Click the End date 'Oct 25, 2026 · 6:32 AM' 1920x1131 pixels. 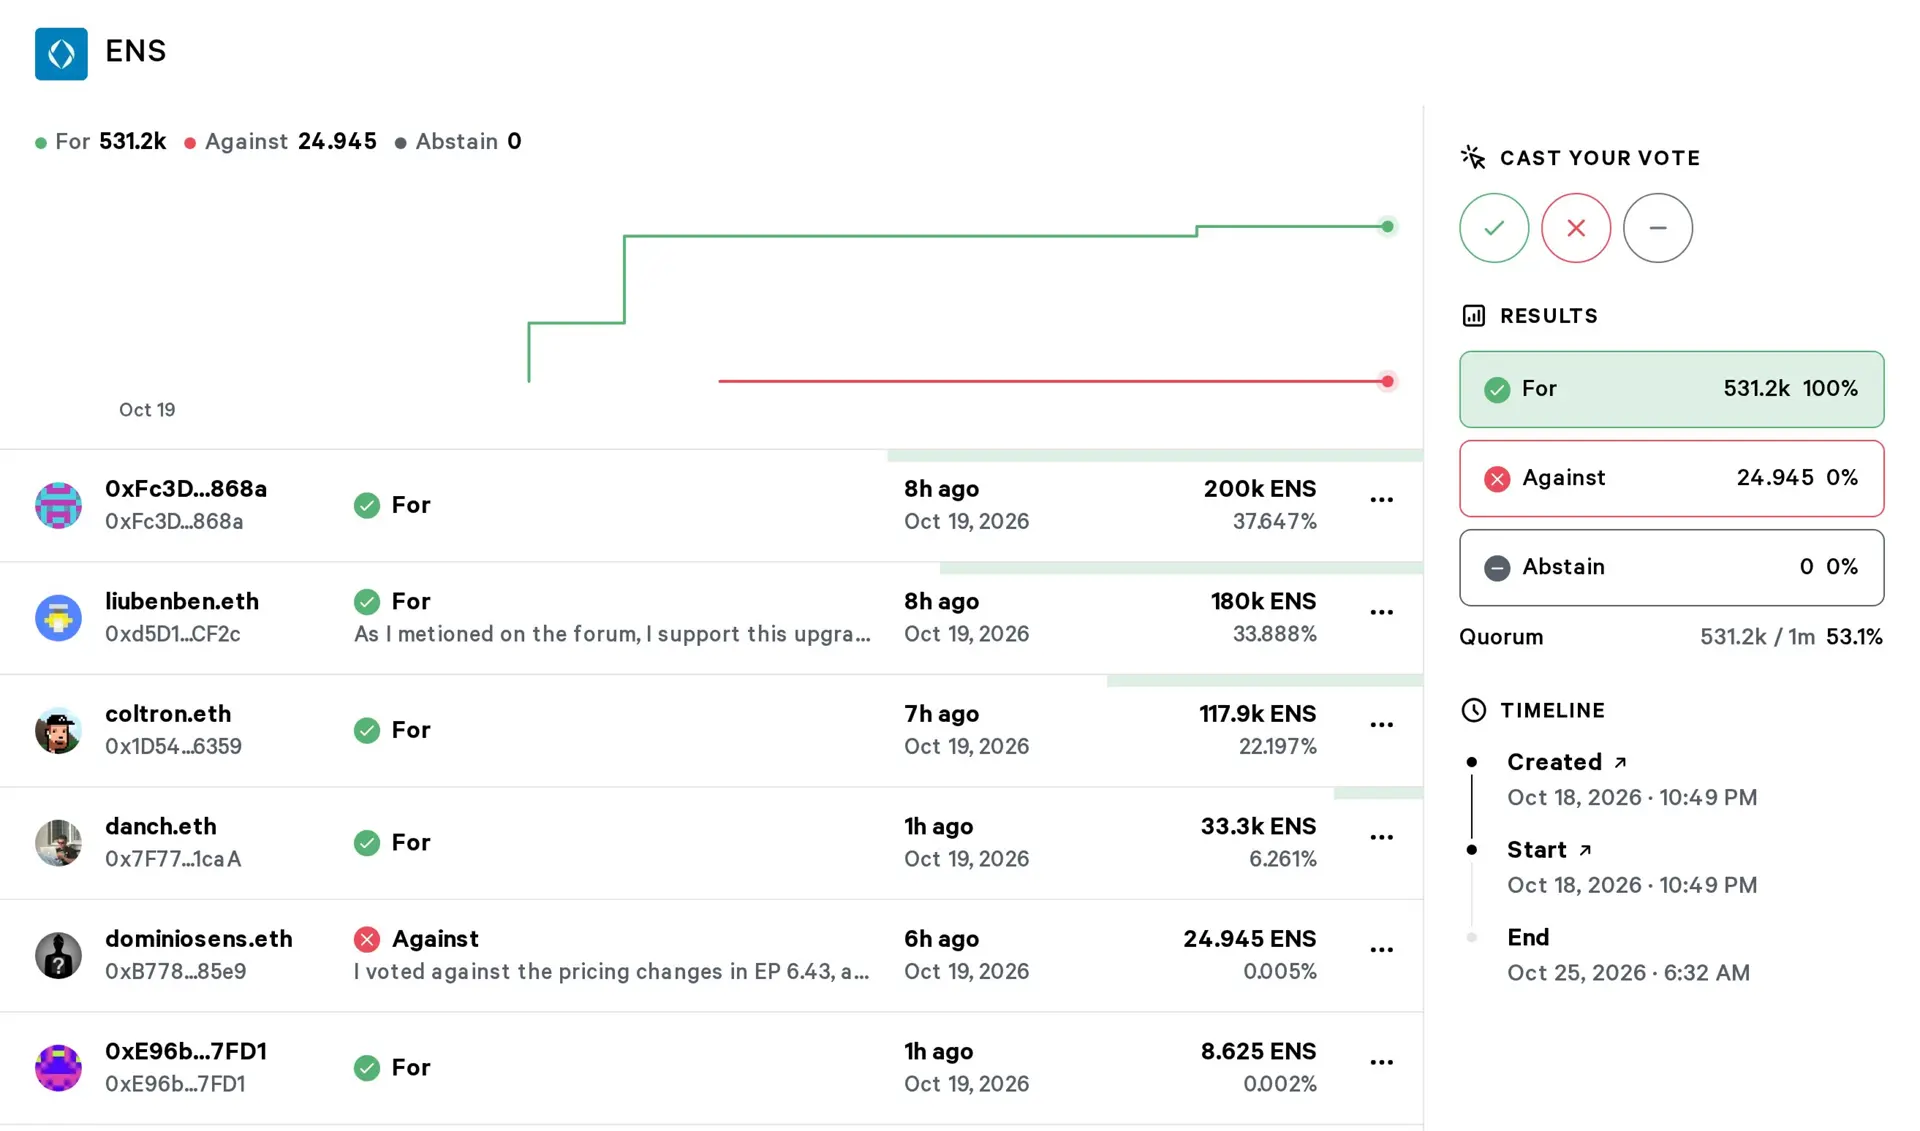[x=1628, y=973]
